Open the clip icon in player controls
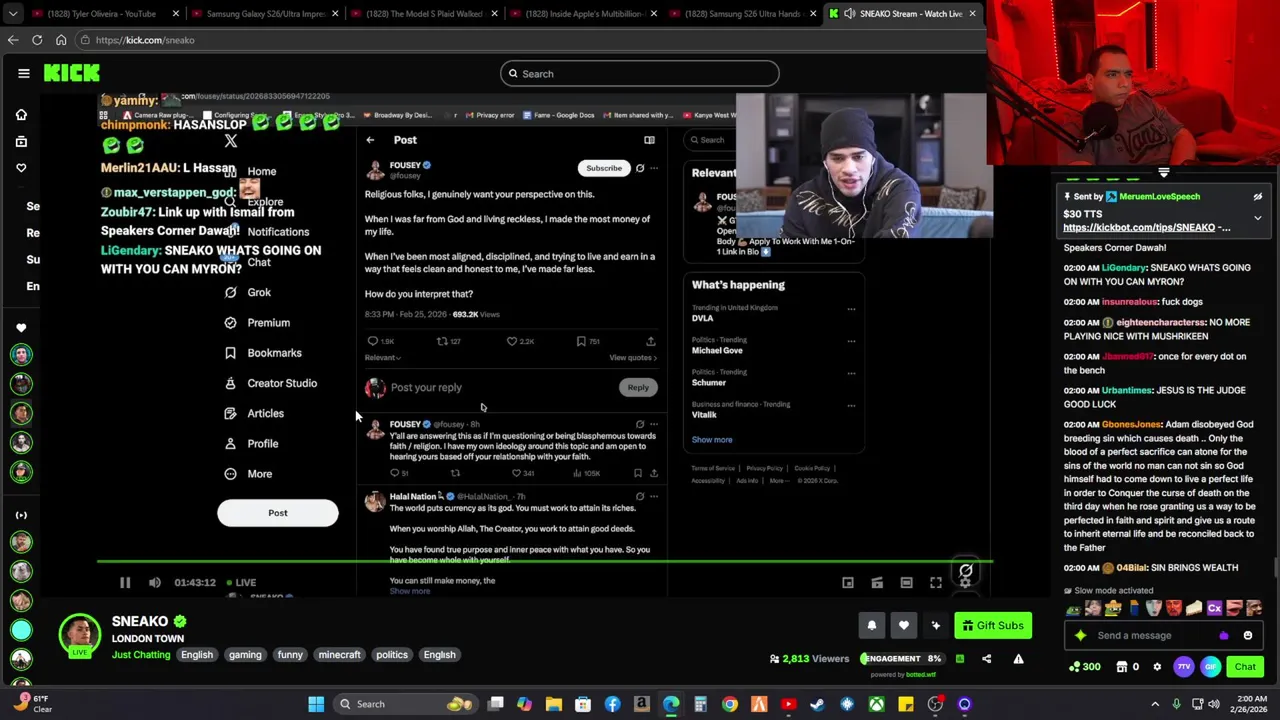The height and width of the screenshot is (720, 1280). [877, 582]
